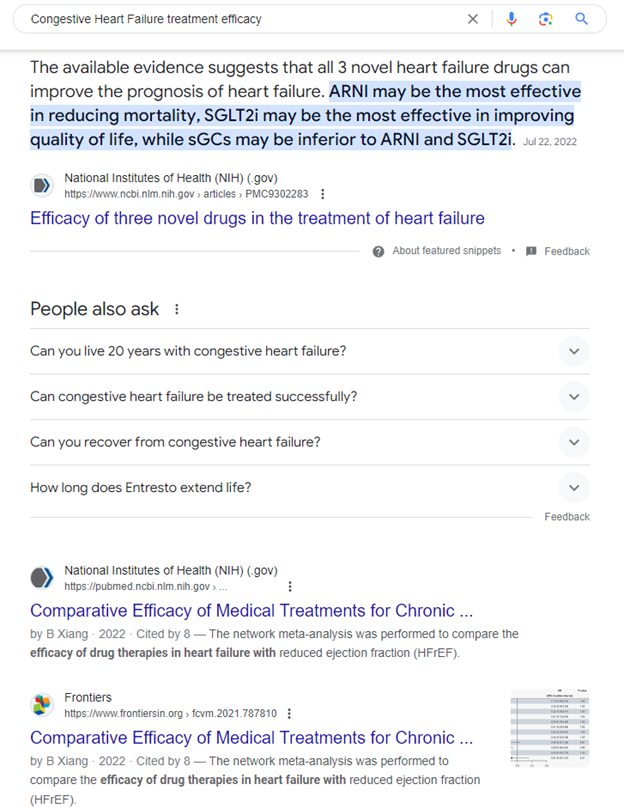Expand 'How long does Entresto extend life'
Screen dimensions: 624x811
(573, 488)
